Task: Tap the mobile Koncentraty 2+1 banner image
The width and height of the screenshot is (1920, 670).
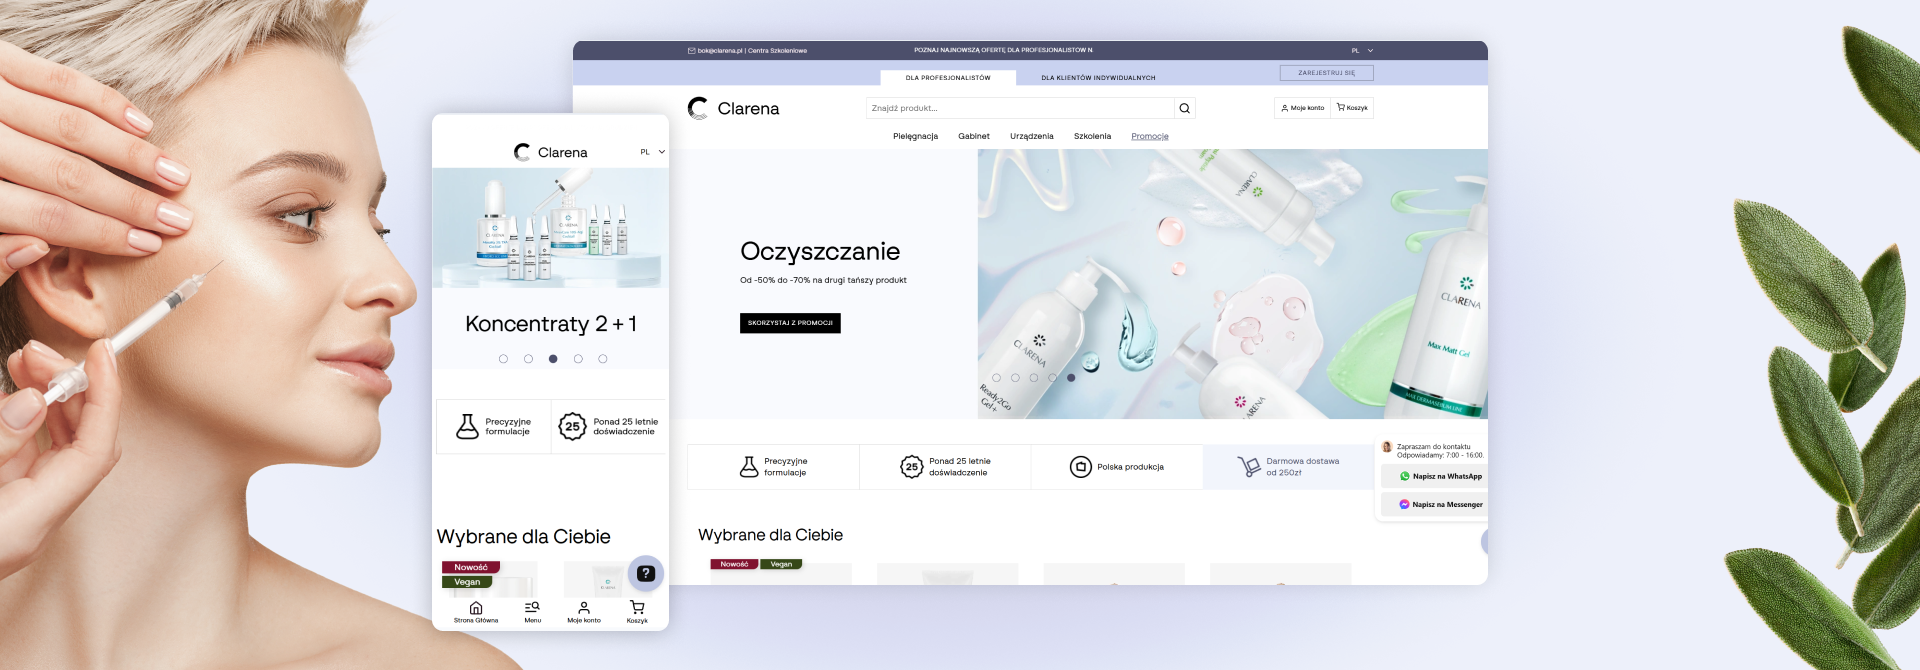Action: click(x=551, y=228)
